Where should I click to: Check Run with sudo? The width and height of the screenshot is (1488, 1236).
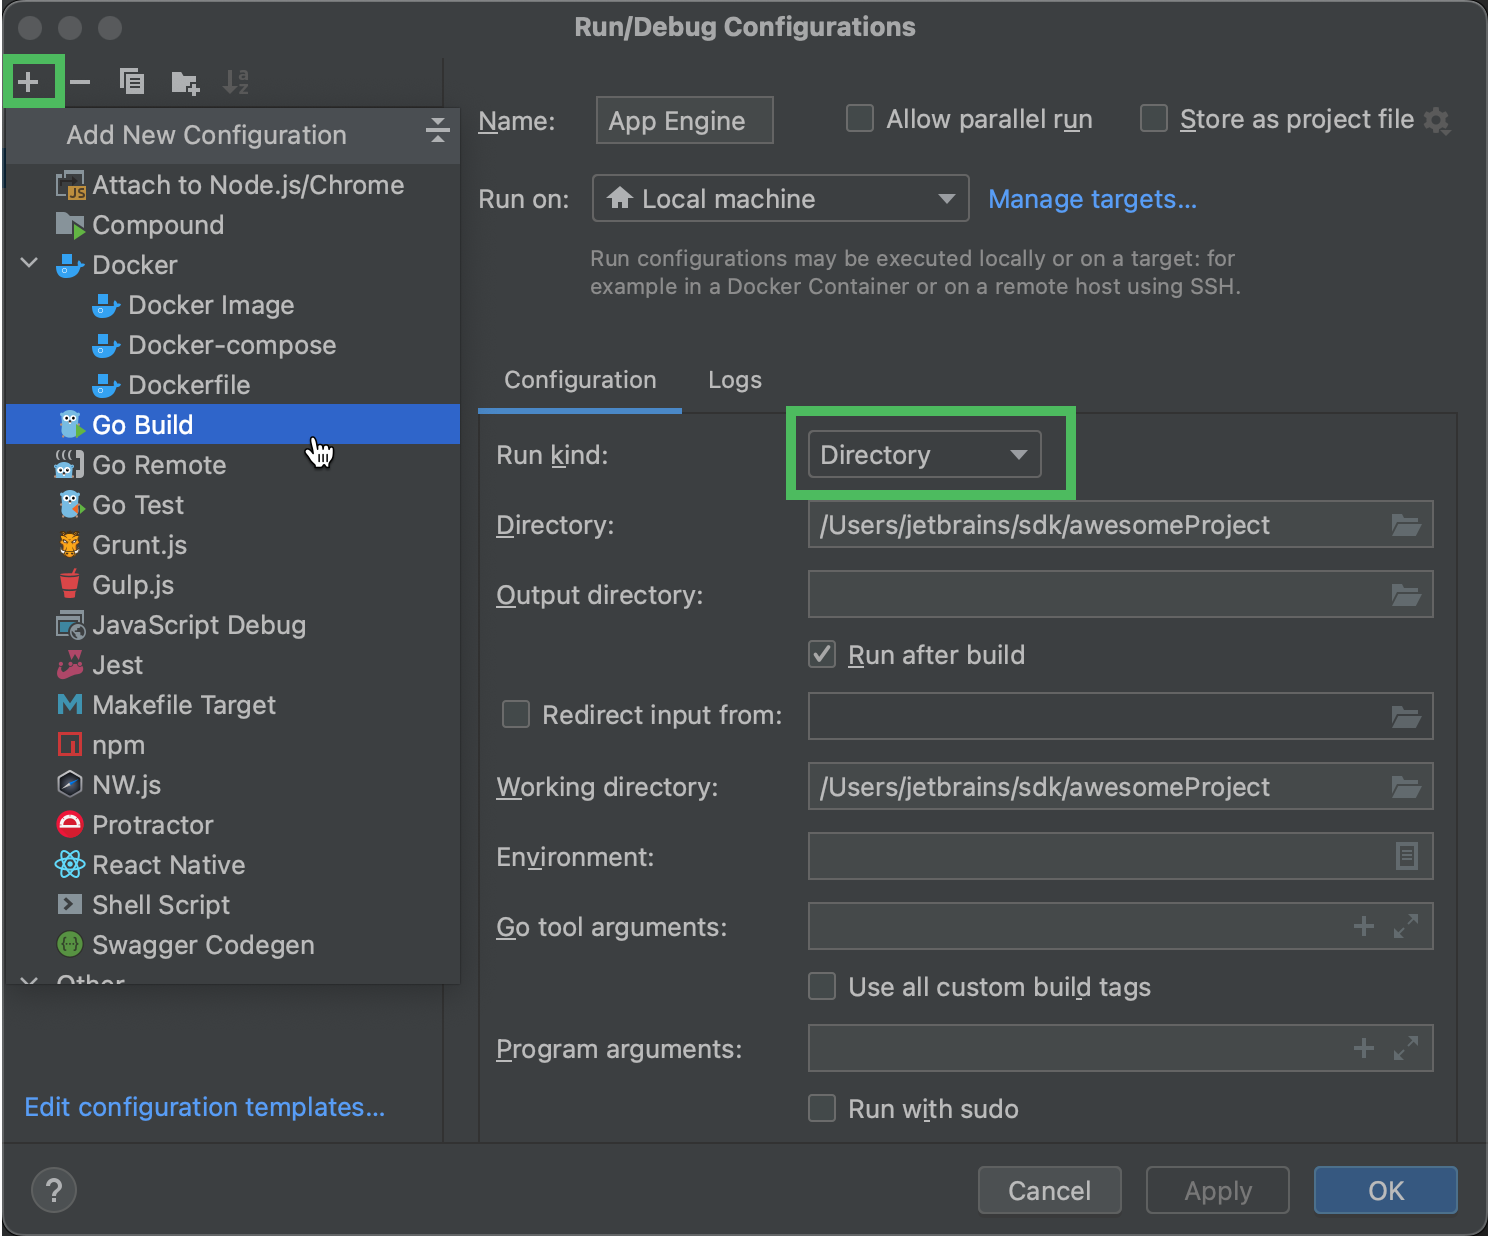click(x=821, y=1108)
